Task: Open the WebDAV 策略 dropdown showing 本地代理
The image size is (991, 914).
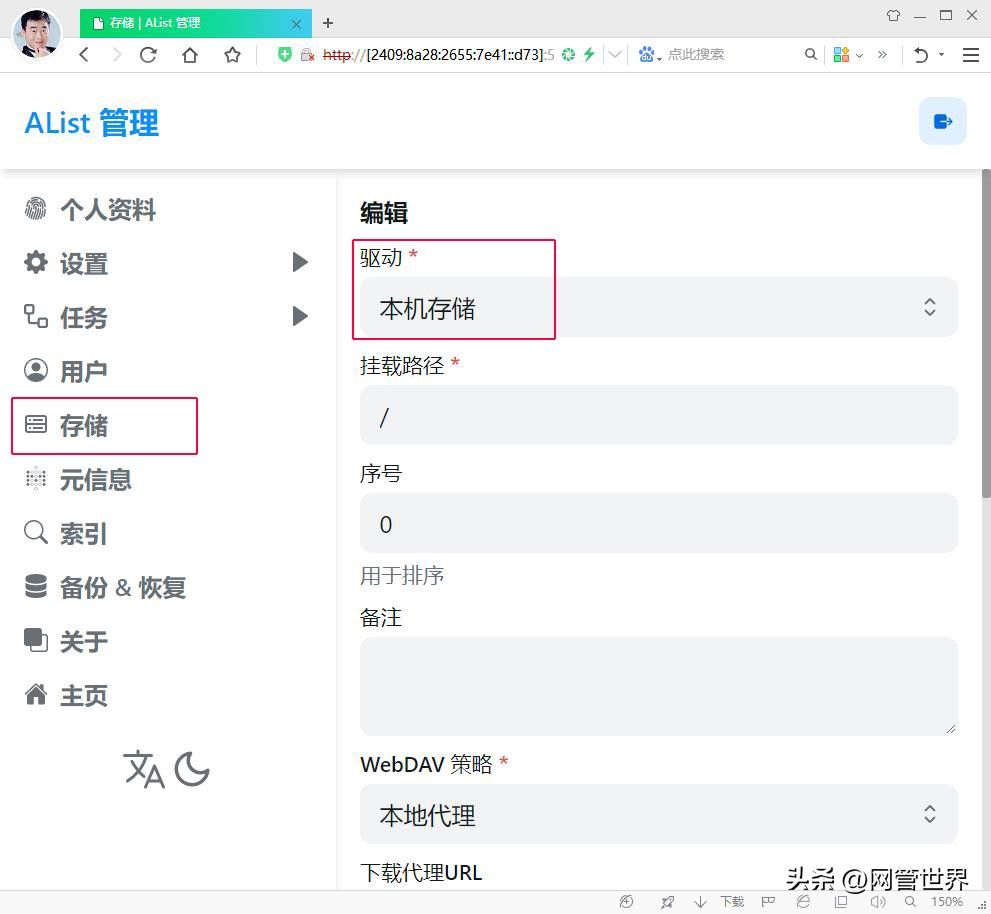Action: pyautogui.click(x=659, y=814)
